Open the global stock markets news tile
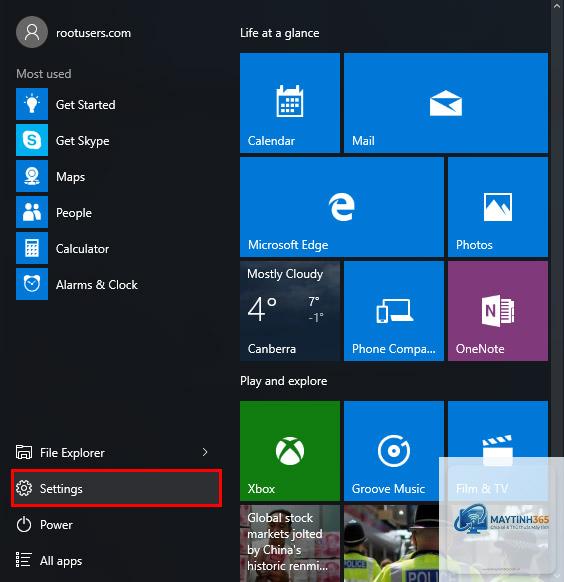The image size is (564, 582). coord(290,543)
